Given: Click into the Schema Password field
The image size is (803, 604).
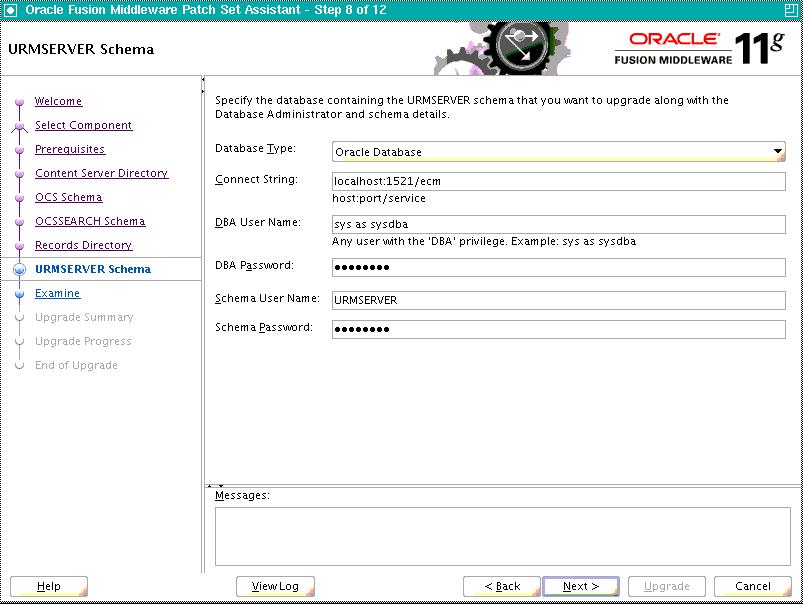Looking at the screenshot, I should click(558, 329).
